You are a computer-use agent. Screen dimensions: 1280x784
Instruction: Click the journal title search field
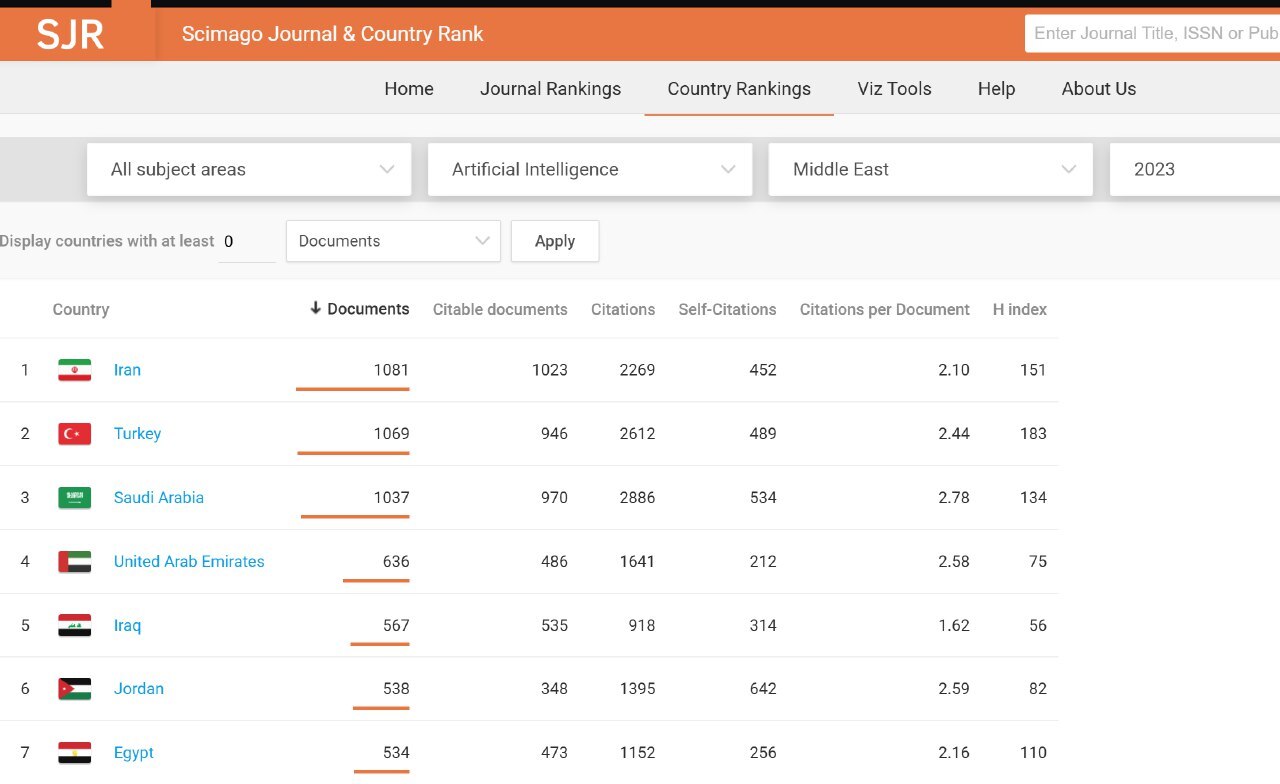click(1153, 34)
